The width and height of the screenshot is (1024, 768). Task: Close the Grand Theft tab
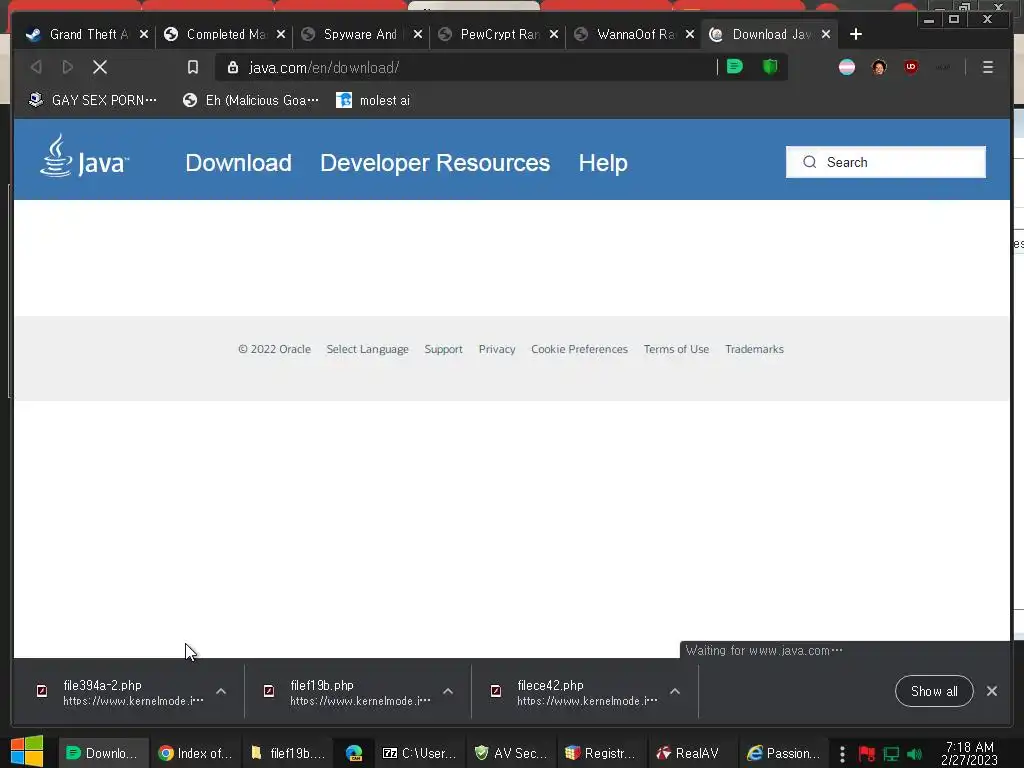coord(144,34)
